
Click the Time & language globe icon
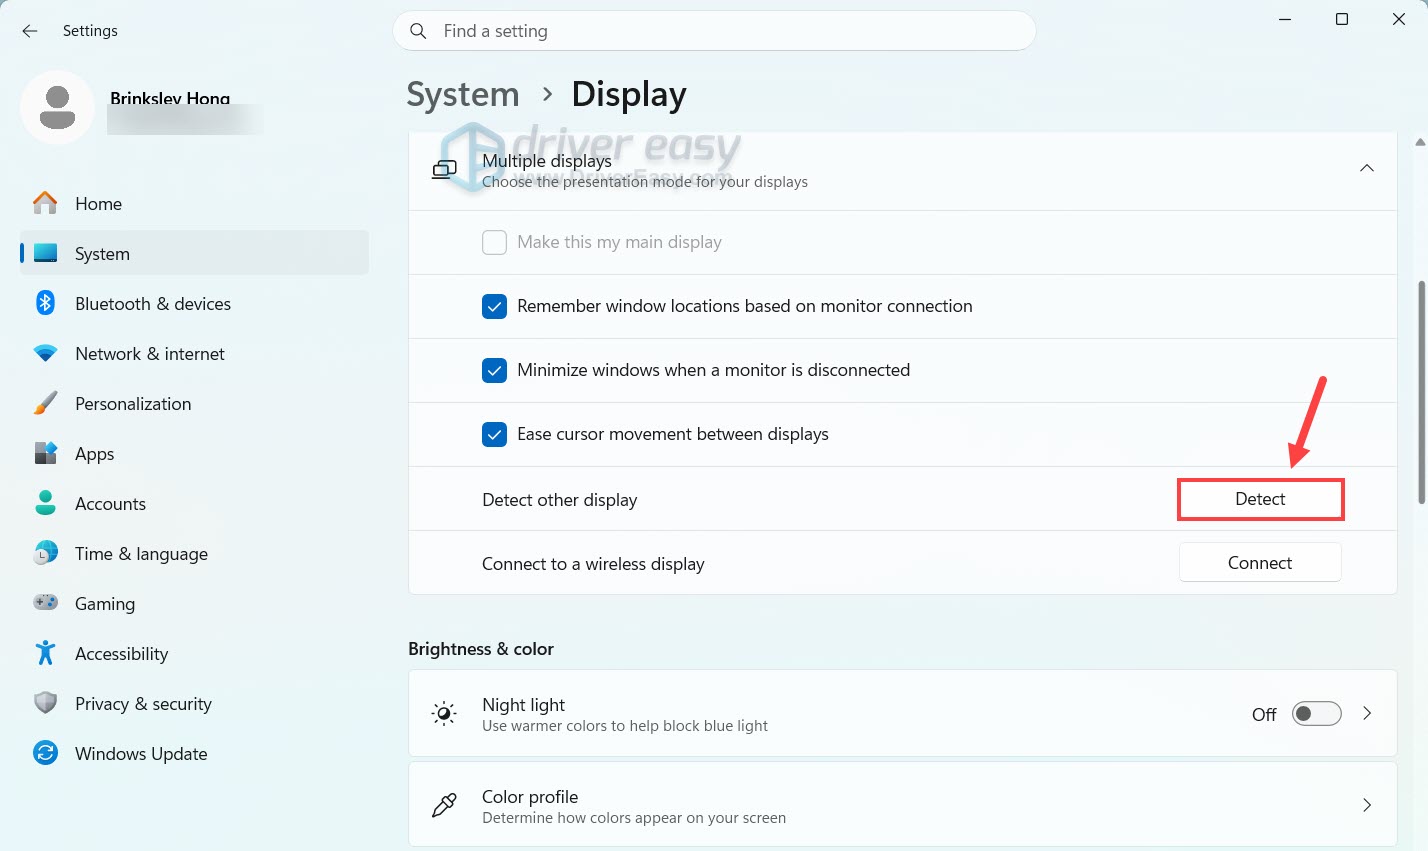pos(45,553)
